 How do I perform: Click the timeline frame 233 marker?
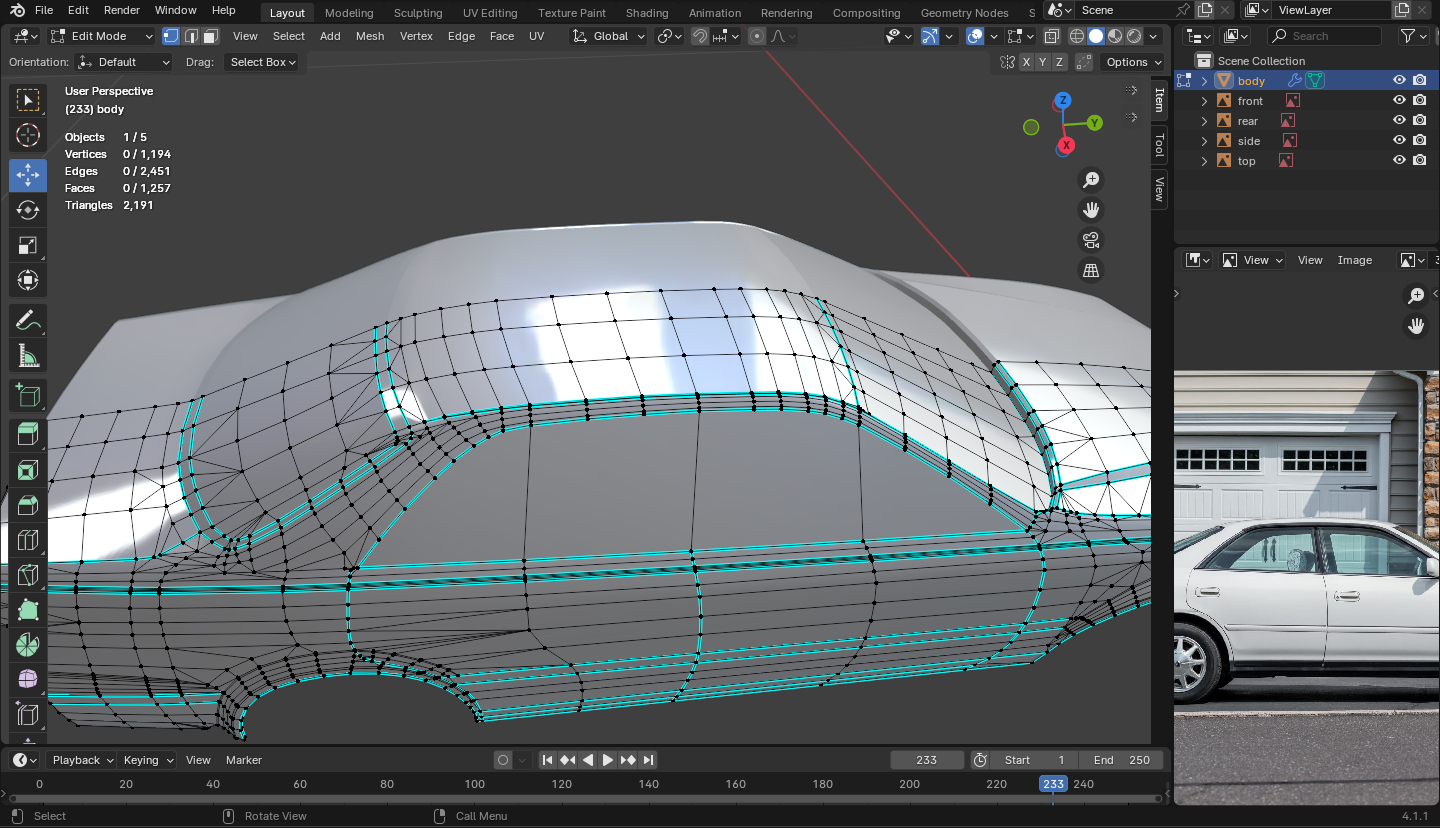click(1053, 784)
